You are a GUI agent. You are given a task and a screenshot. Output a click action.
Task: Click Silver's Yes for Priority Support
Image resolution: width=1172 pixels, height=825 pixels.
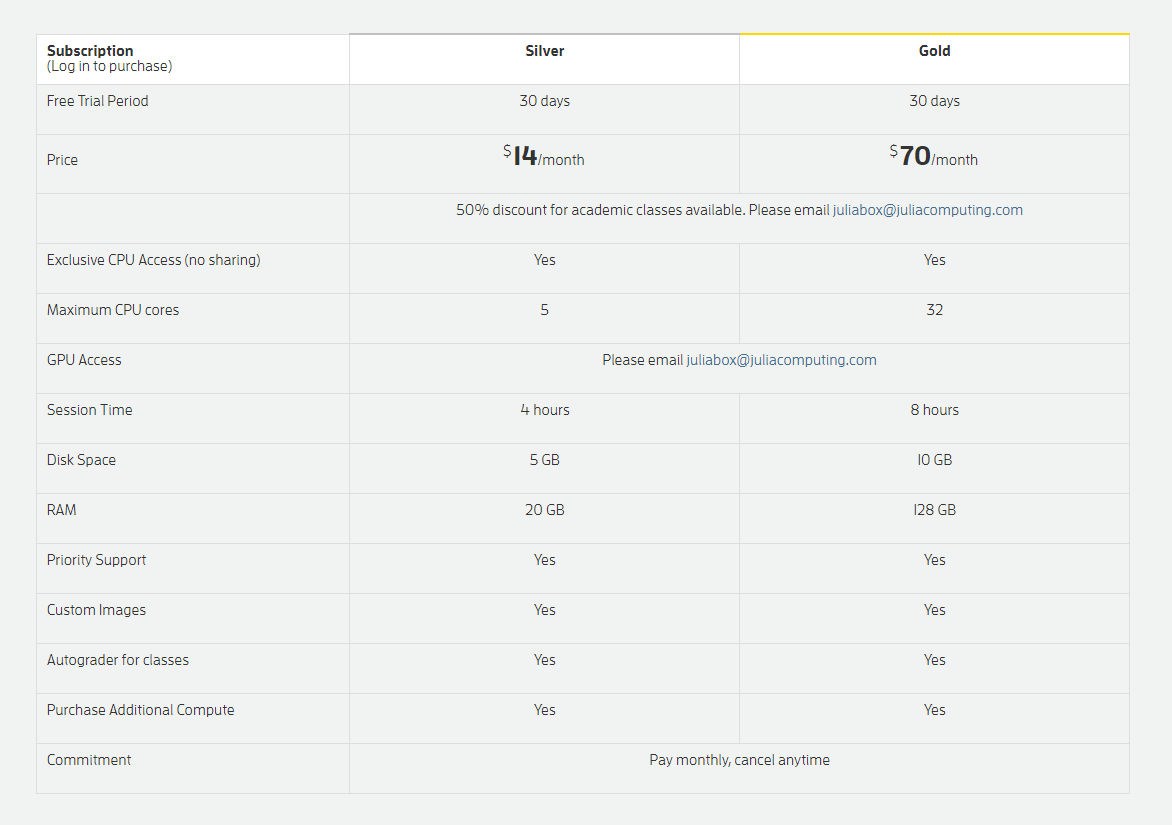pyautogui.click(x=544, y=560)
